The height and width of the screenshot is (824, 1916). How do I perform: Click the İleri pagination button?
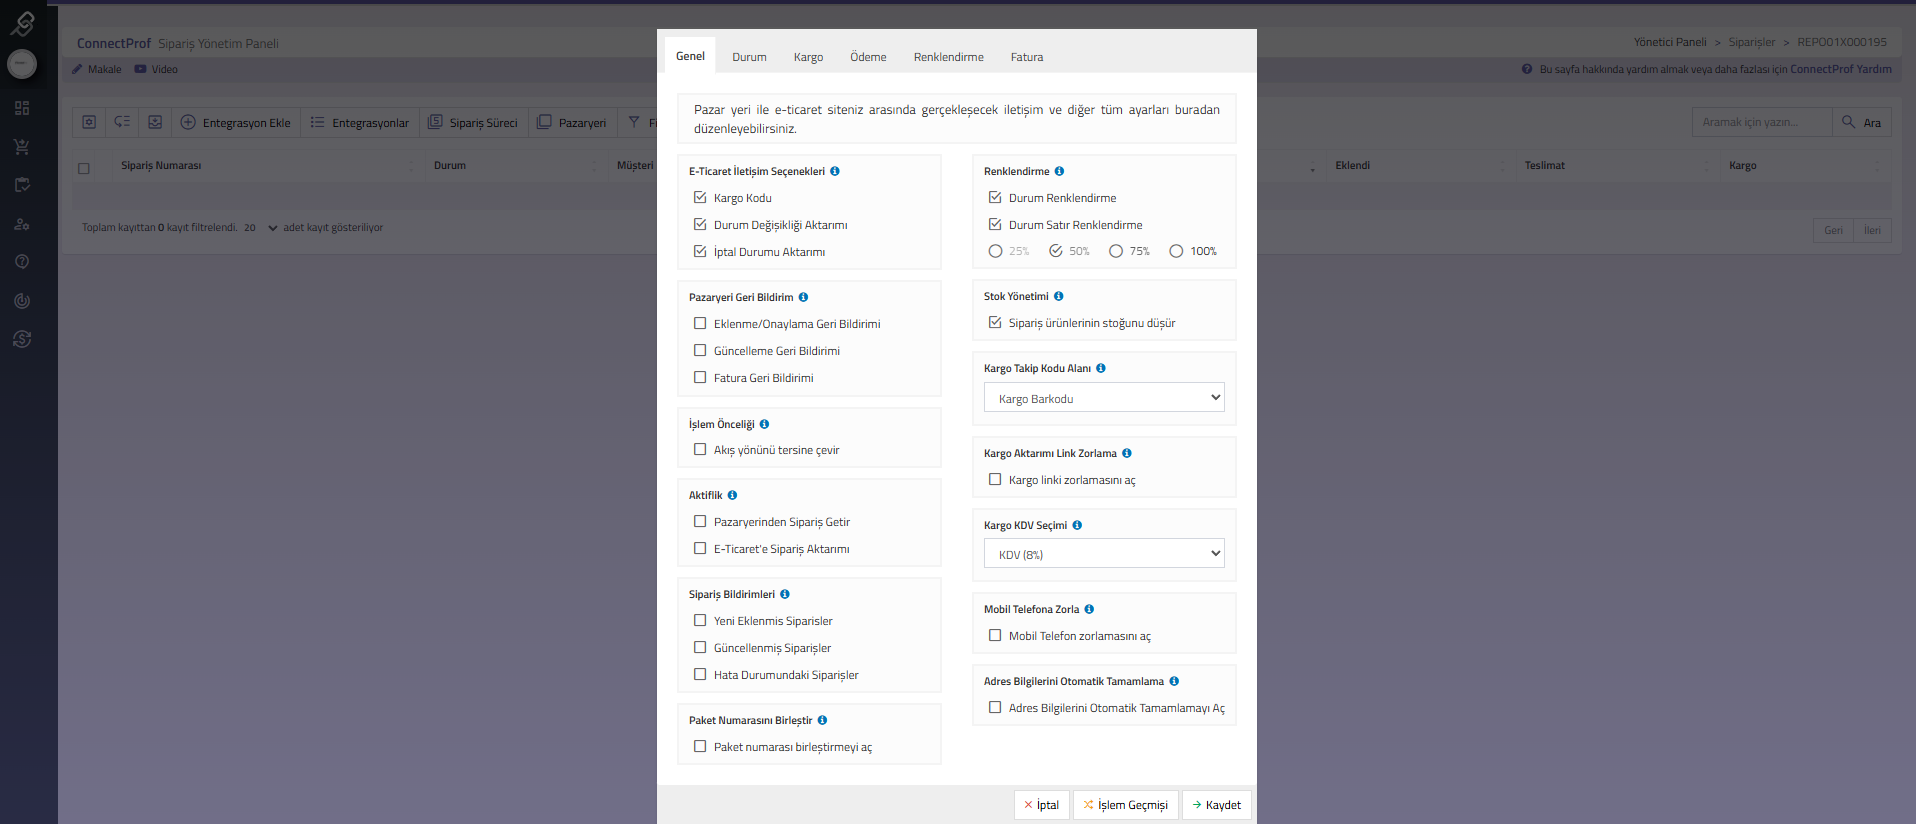(x=1872, y=230)
